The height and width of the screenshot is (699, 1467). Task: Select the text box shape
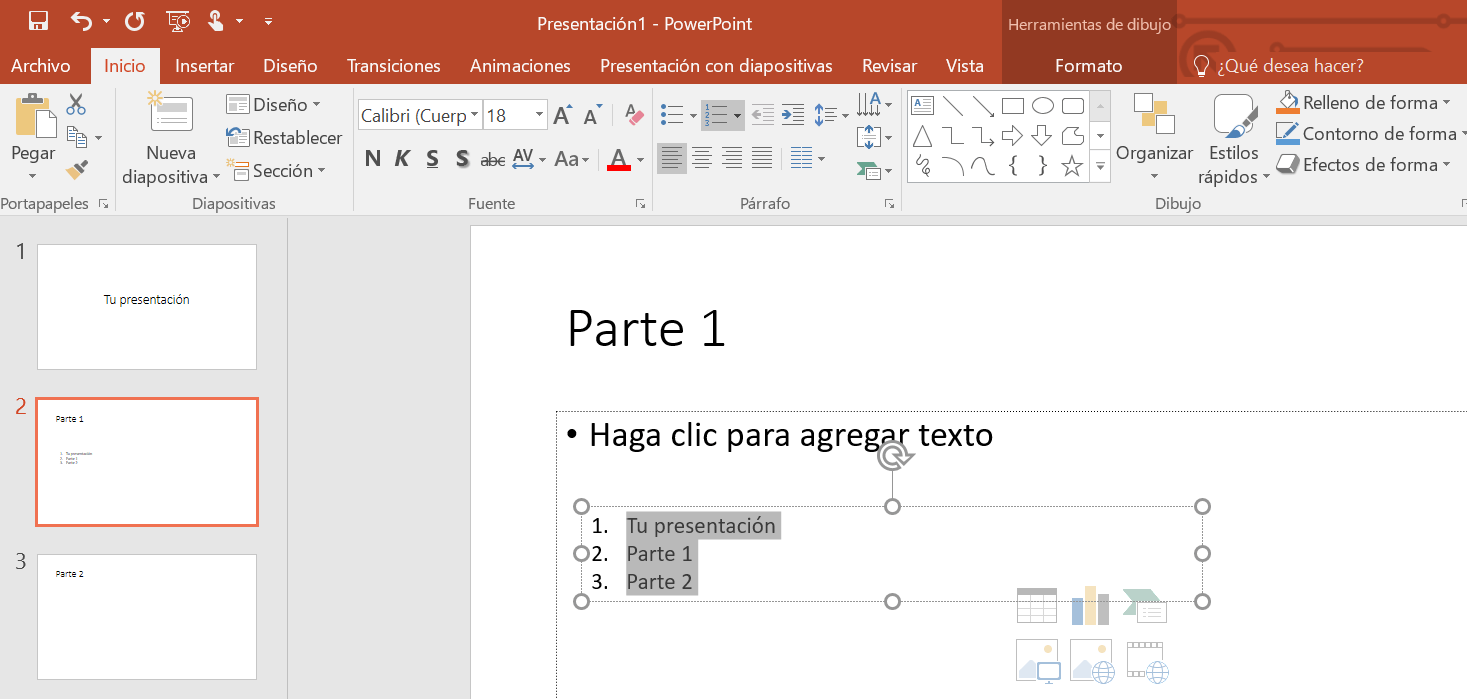(x=923, y=106)
